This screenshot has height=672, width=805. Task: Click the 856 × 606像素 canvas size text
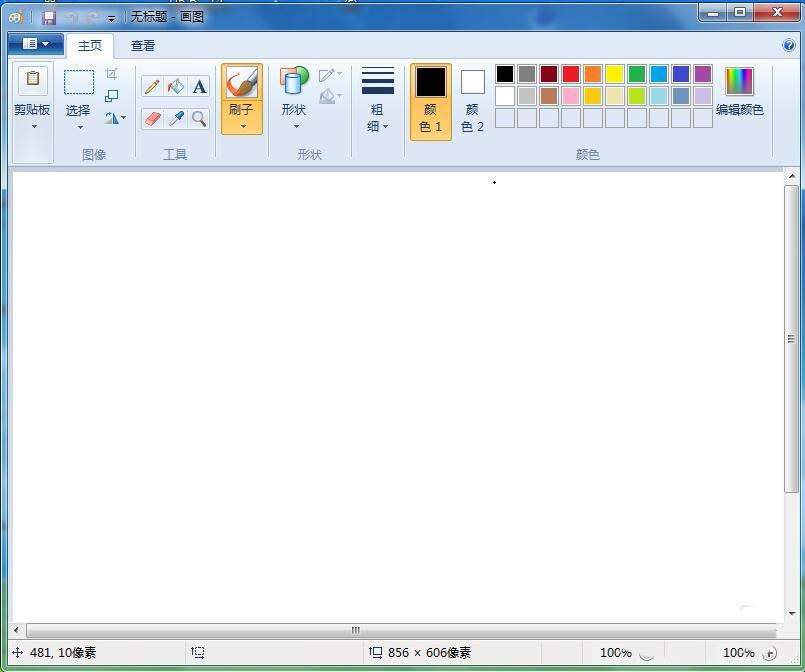[429, 653]
